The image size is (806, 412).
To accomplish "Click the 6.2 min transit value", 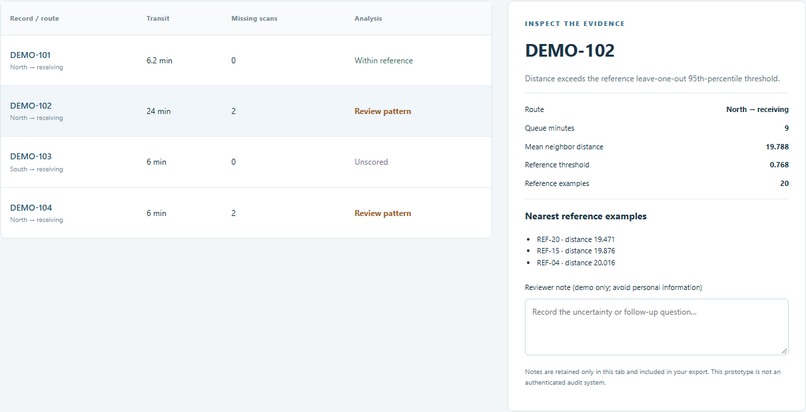I will point(159,61).
